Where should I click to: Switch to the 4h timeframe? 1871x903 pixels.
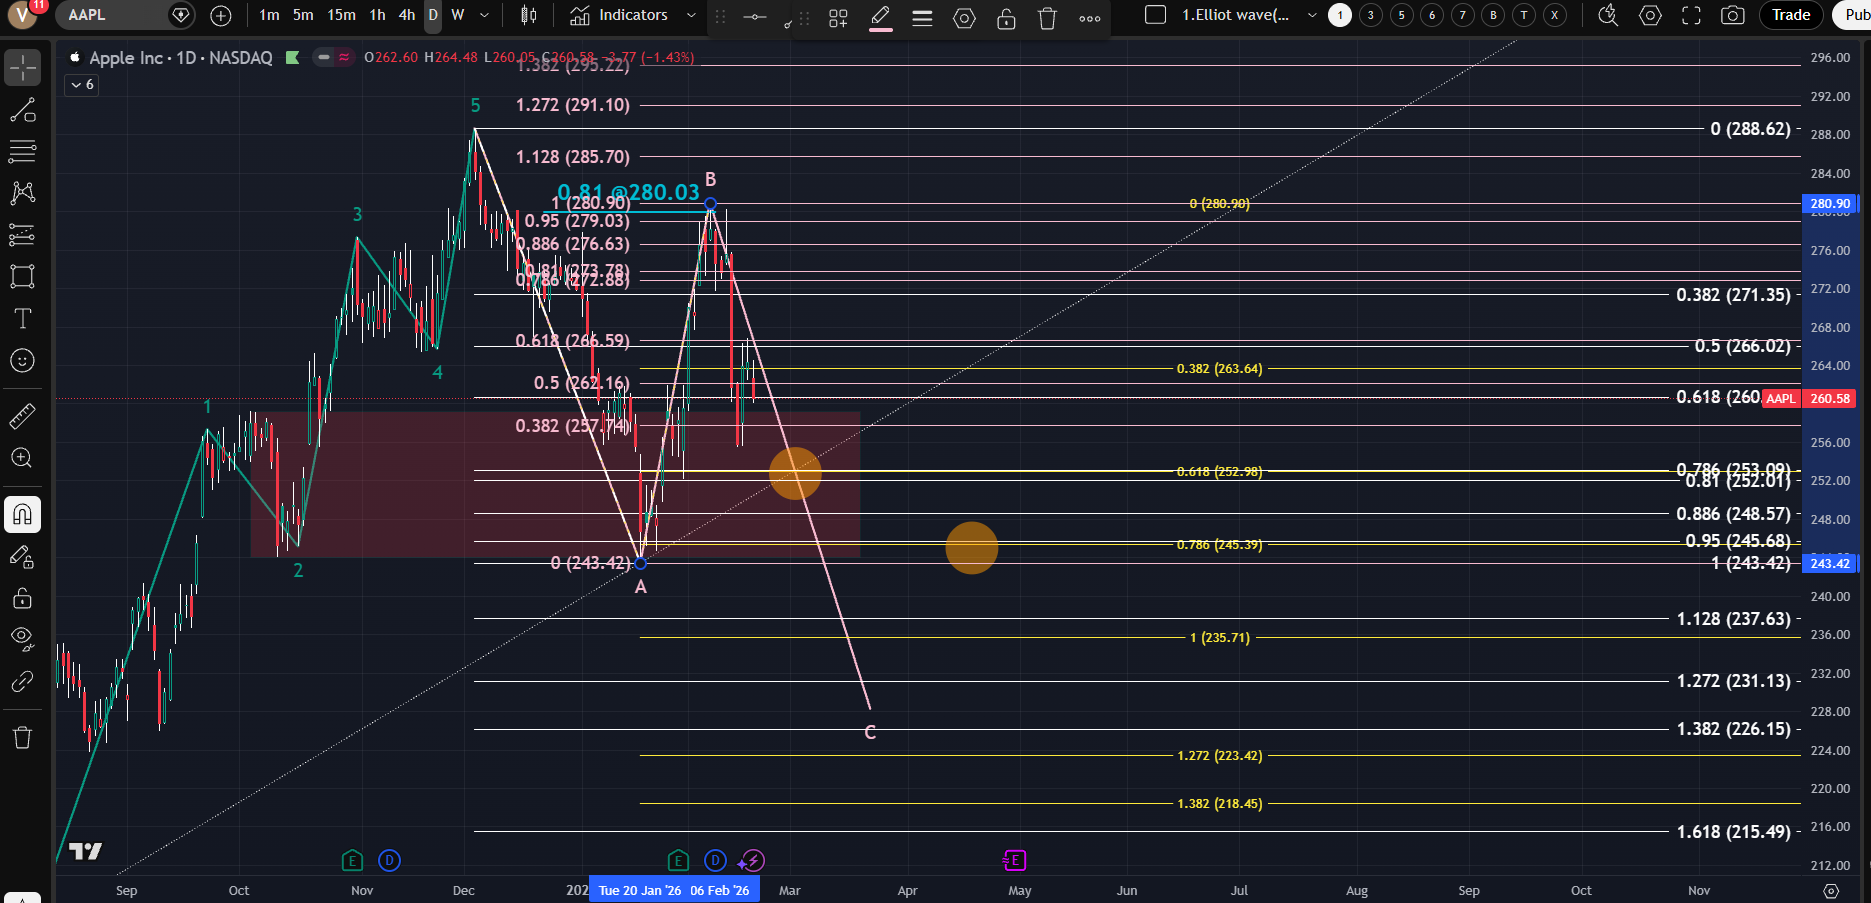tap(406, 15)
